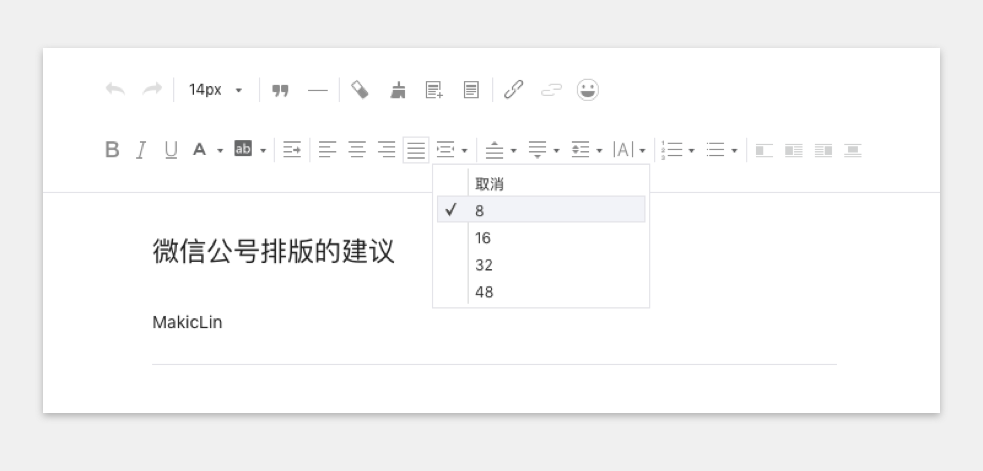983x471 pixels.
Task: Justify text on both sides
Action: (416, 150)
